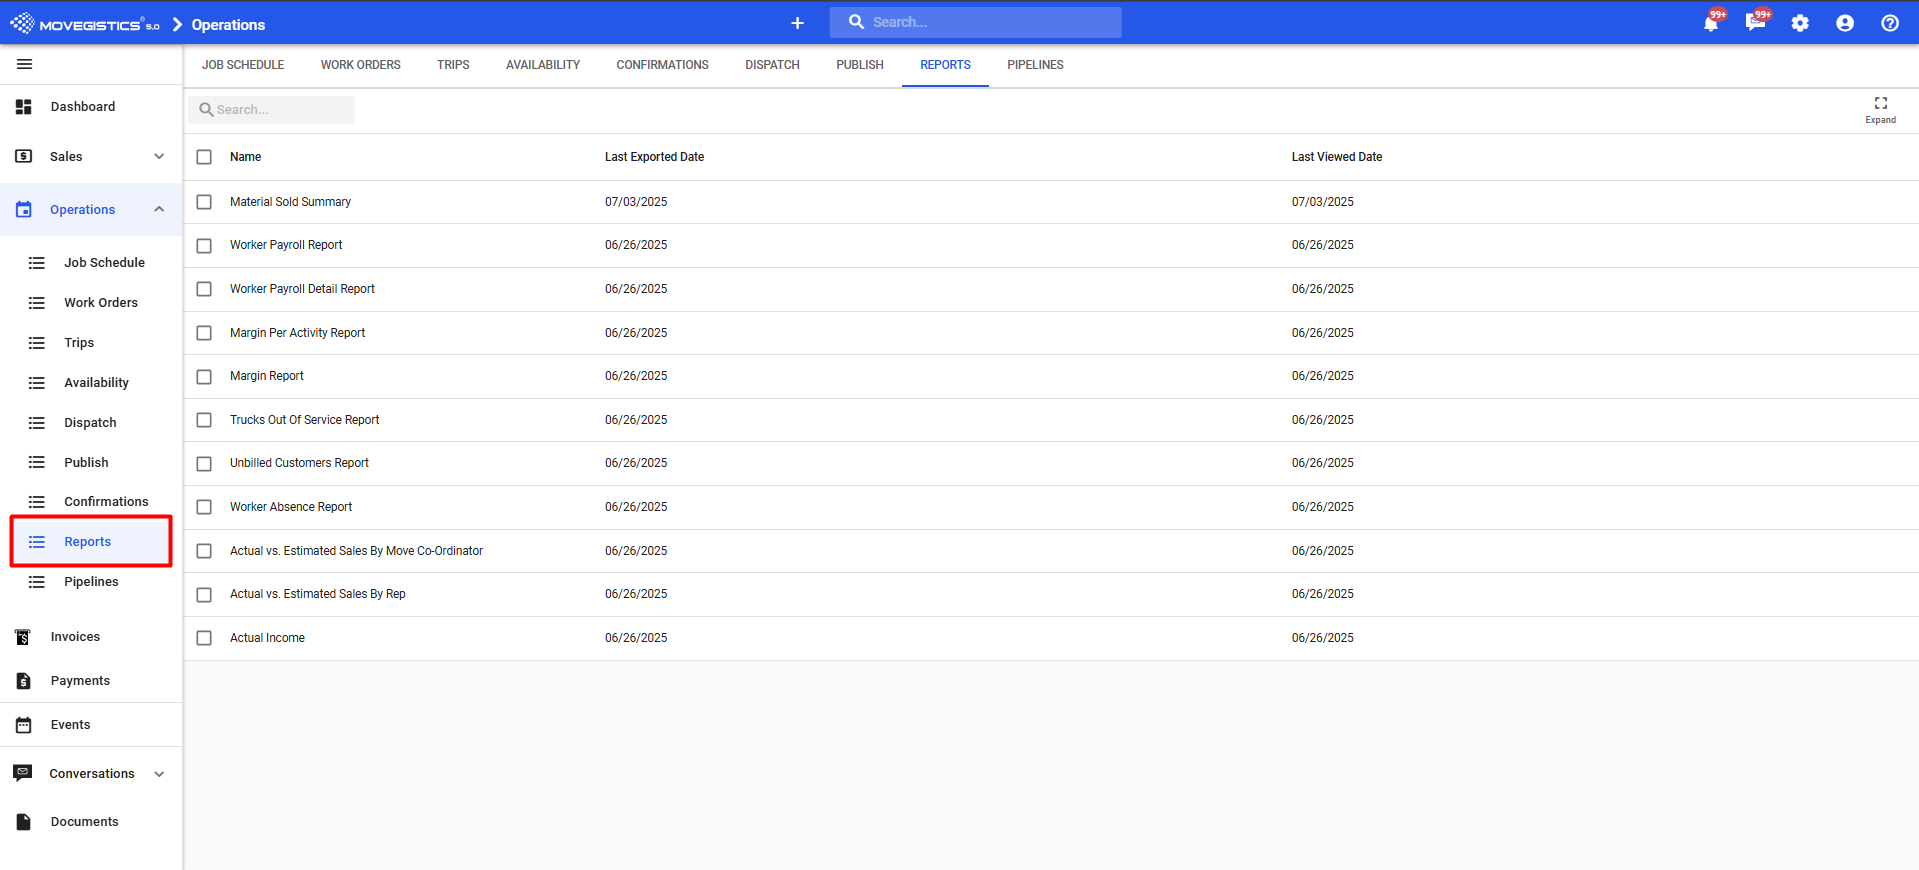Check the Material Sold Summary checkbox
The height and width of the screenshot is (870, 1919).
204,202
